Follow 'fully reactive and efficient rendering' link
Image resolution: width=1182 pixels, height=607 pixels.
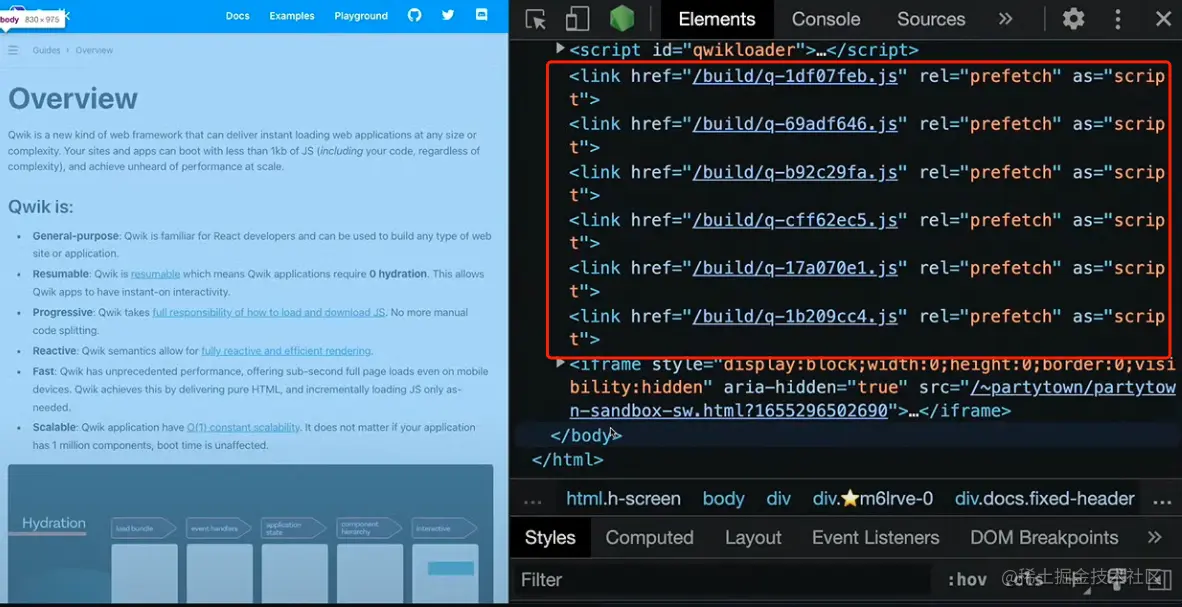pos(286,351)
